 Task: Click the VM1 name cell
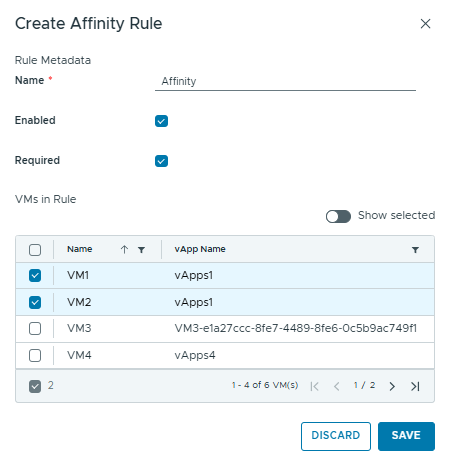78,275
